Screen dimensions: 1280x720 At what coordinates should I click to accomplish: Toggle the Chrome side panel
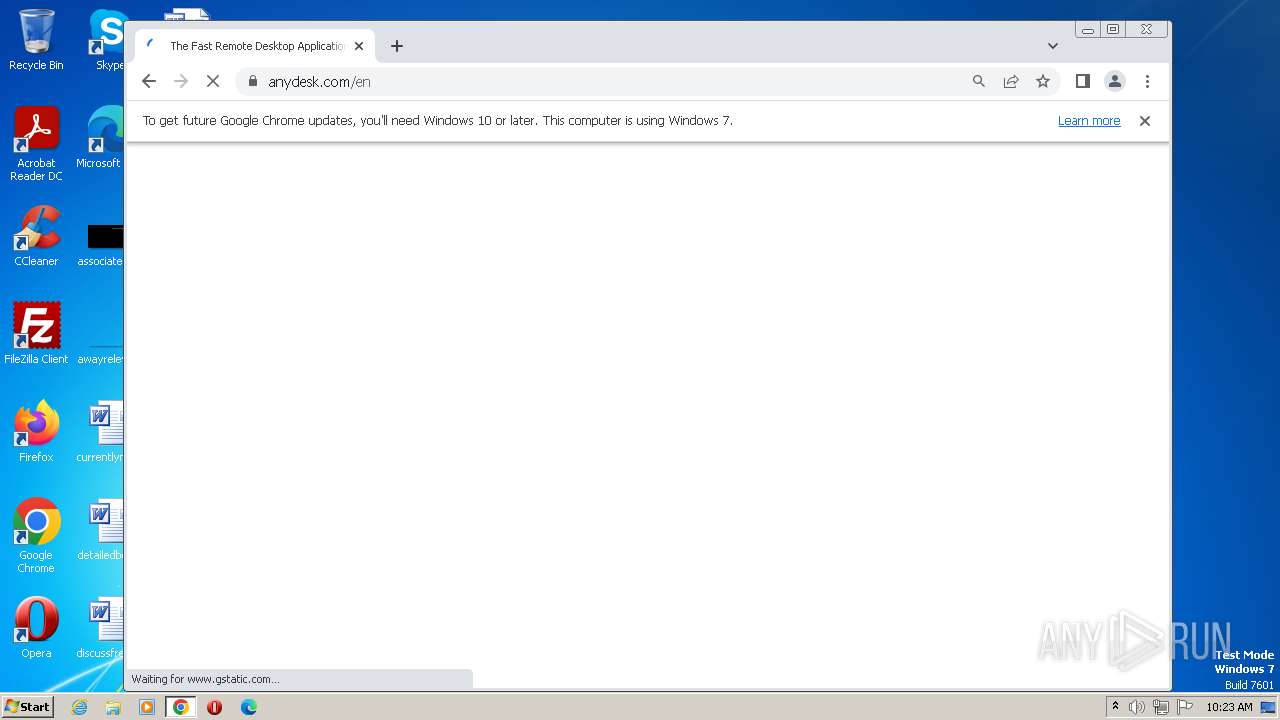[1082, 81]
